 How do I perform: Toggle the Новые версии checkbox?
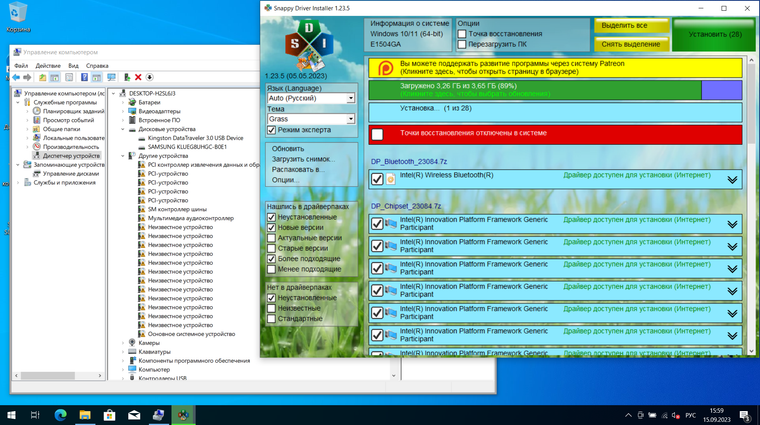pos(271,228)
